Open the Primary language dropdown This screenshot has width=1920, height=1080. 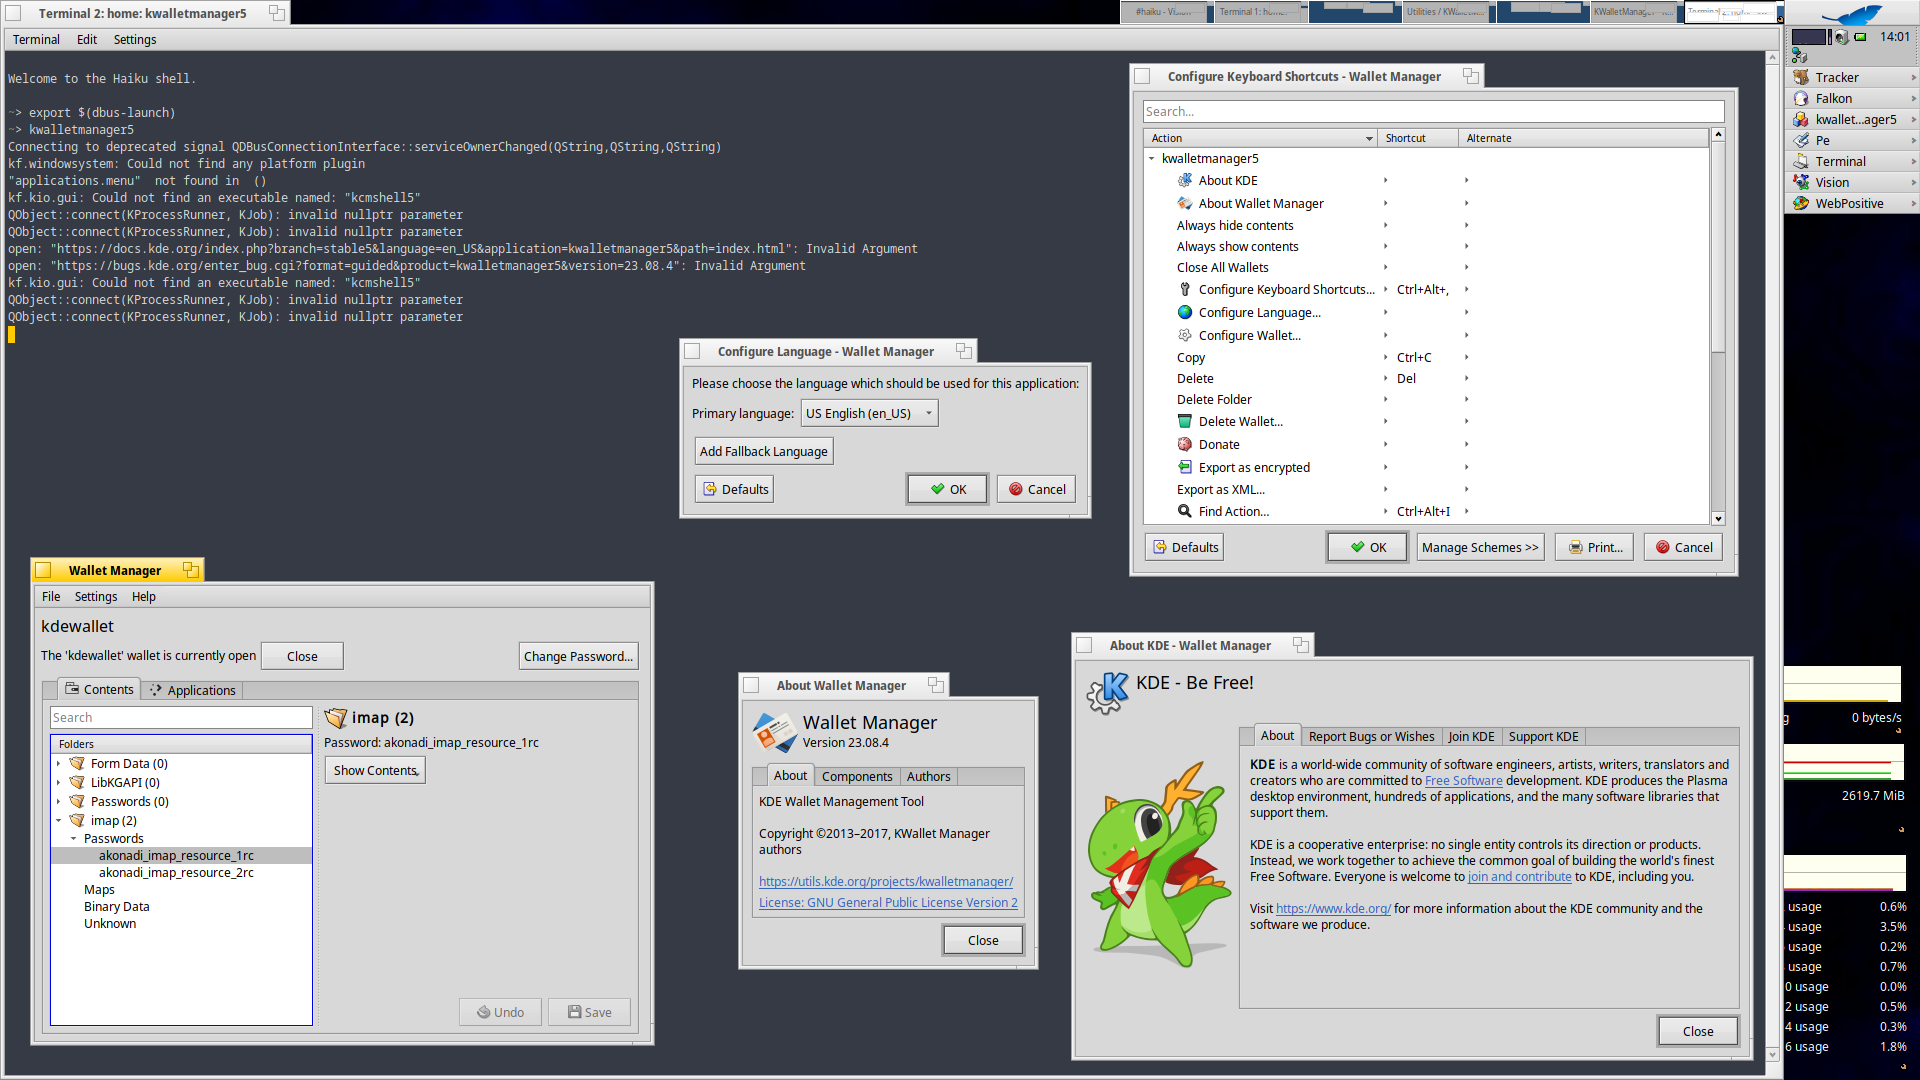(x=869, y=413)
